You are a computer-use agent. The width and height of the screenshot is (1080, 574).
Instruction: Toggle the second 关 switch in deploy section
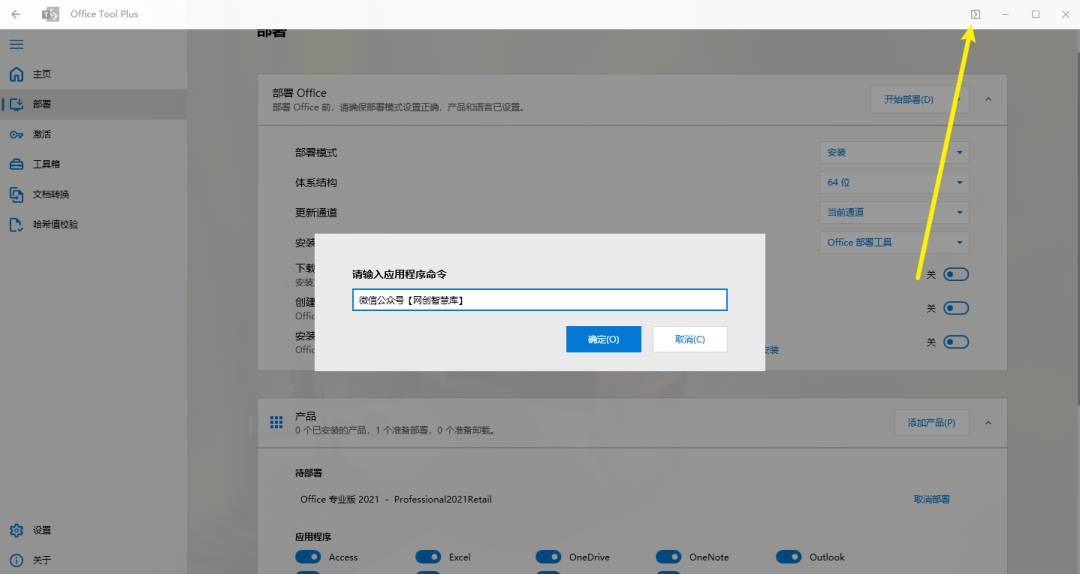[x=956, y=308]
